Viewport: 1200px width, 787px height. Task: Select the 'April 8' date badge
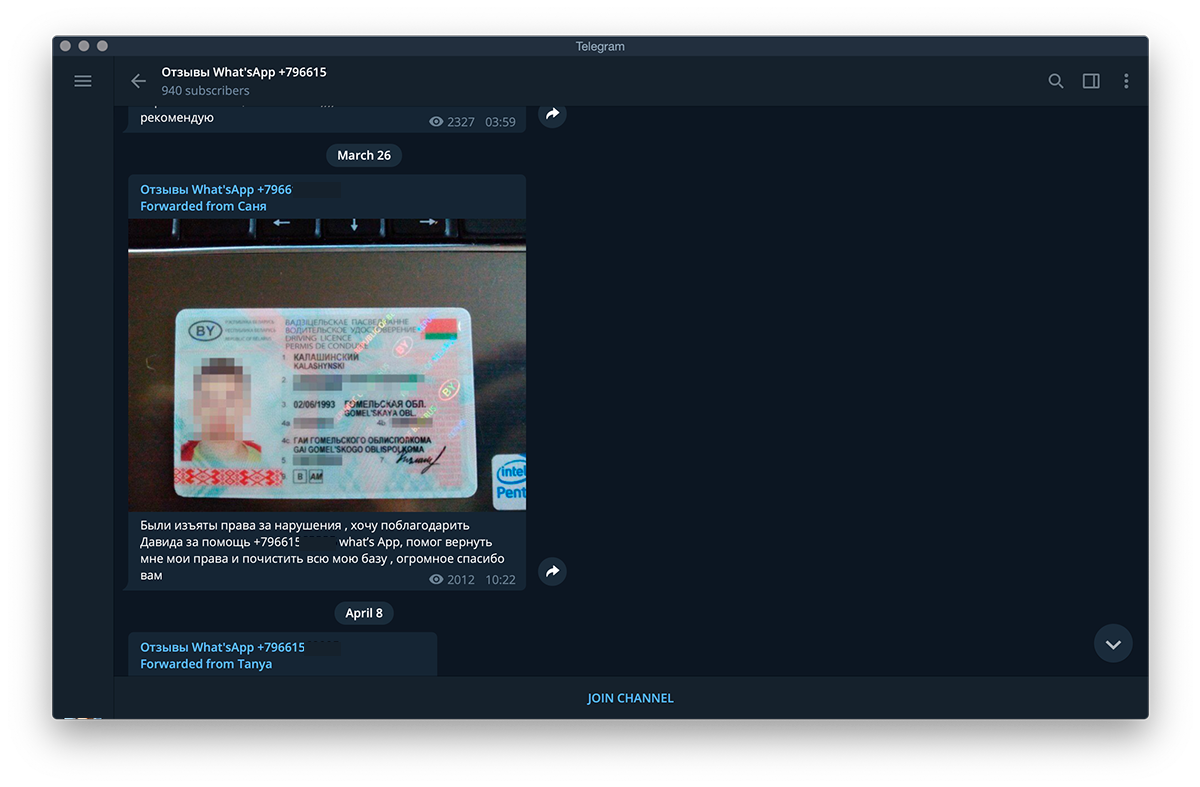364,613
